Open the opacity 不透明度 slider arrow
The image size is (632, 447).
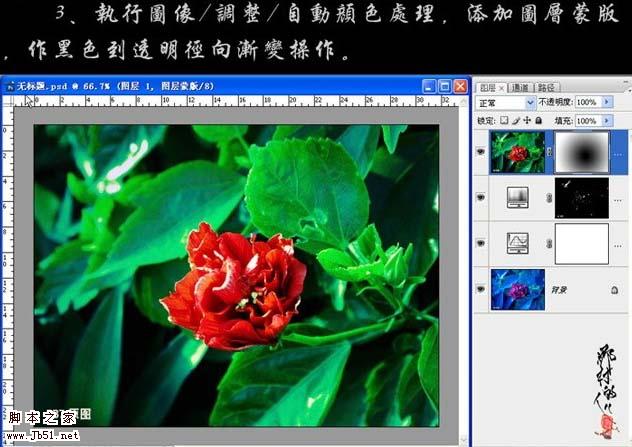coord(607,102)
